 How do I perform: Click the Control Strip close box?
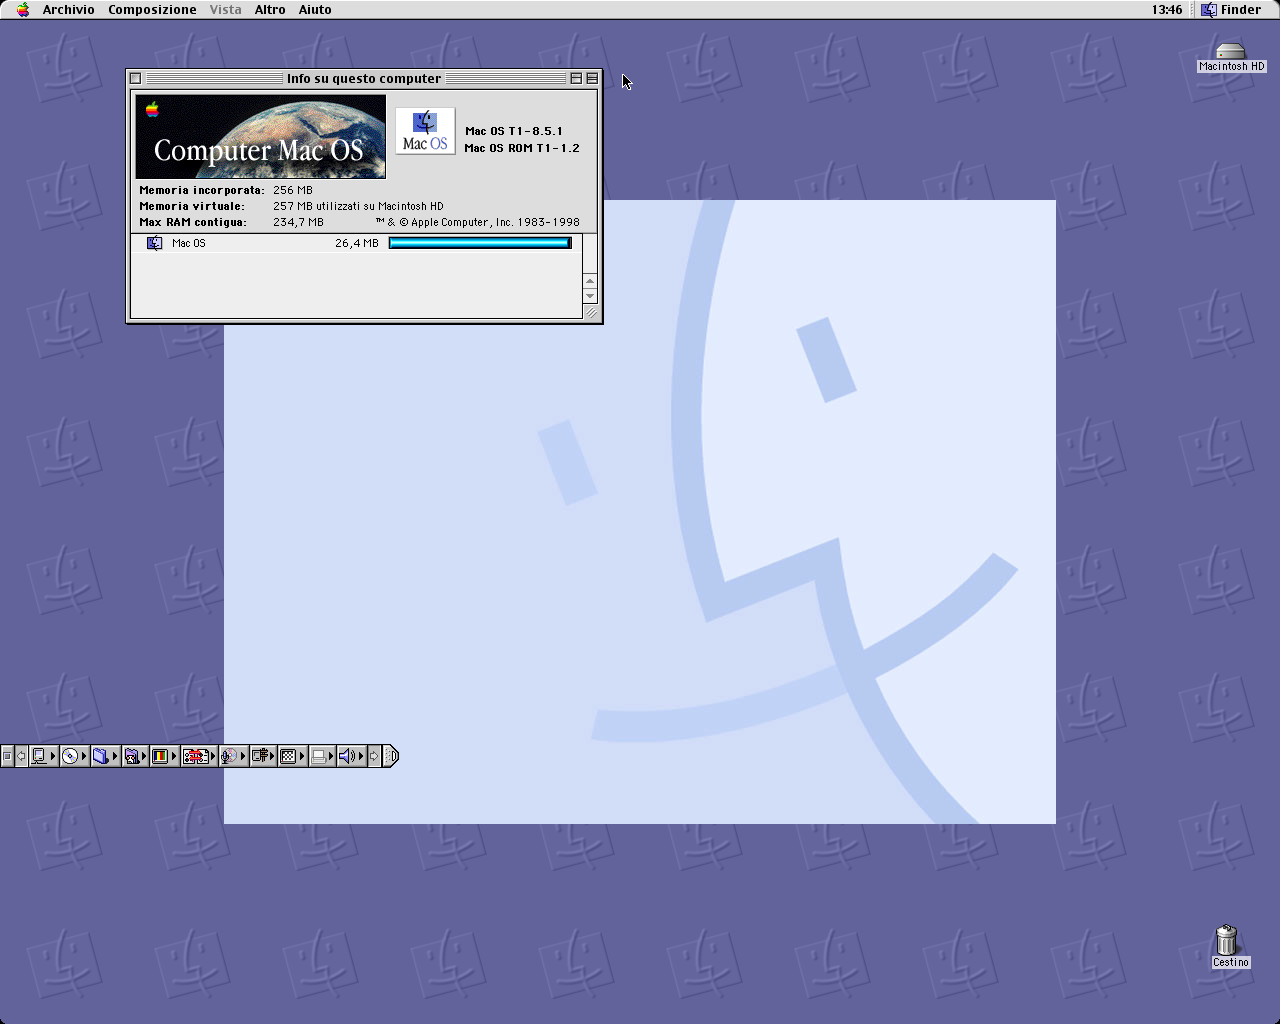pyautogui.click(x=7, y=756)
